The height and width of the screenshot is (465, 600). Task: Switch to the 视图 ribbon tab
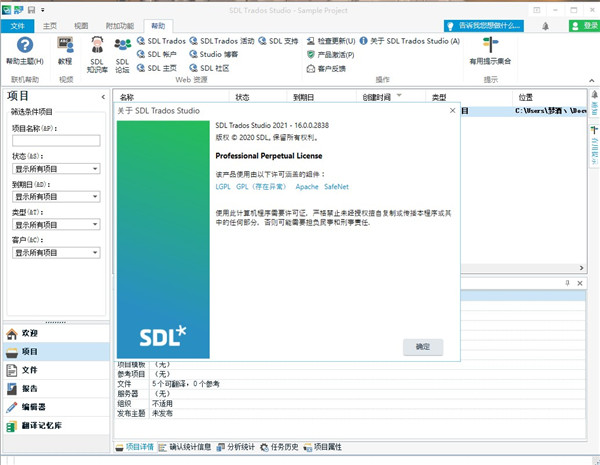(81, 24)
